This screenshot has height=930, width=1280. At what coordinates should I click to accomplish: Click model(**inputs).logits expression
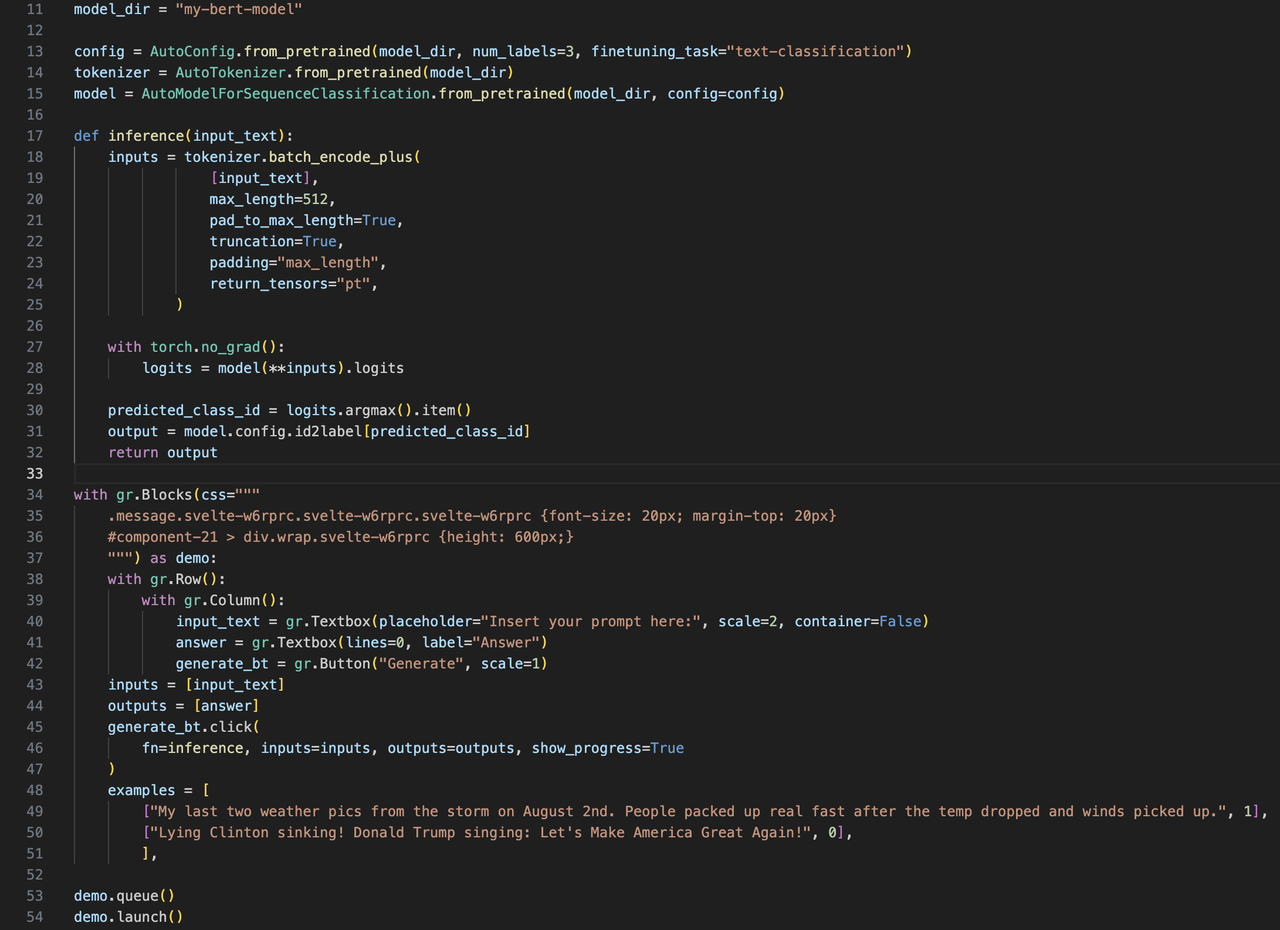(x=311, y=368)
